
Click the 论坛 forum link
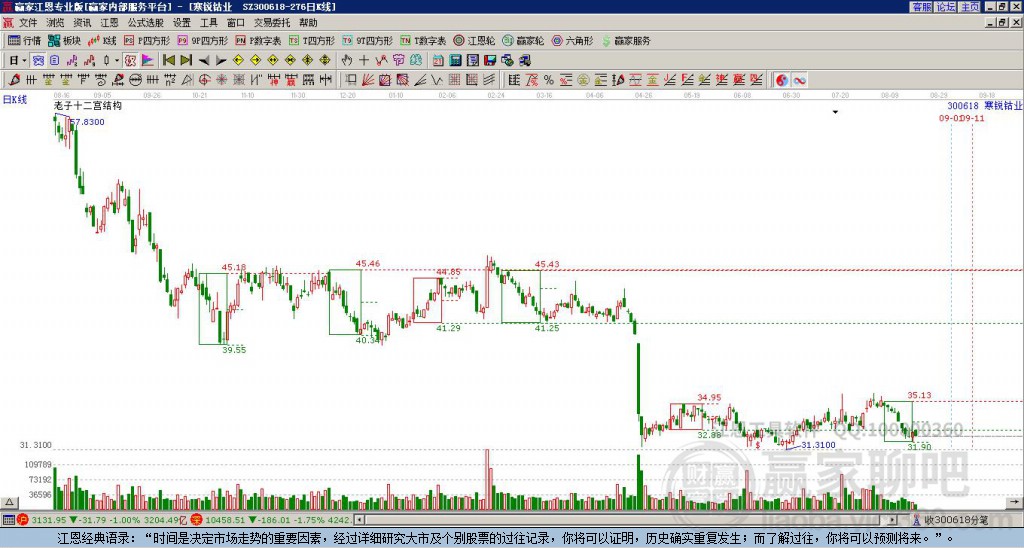(x=945, y=7)
